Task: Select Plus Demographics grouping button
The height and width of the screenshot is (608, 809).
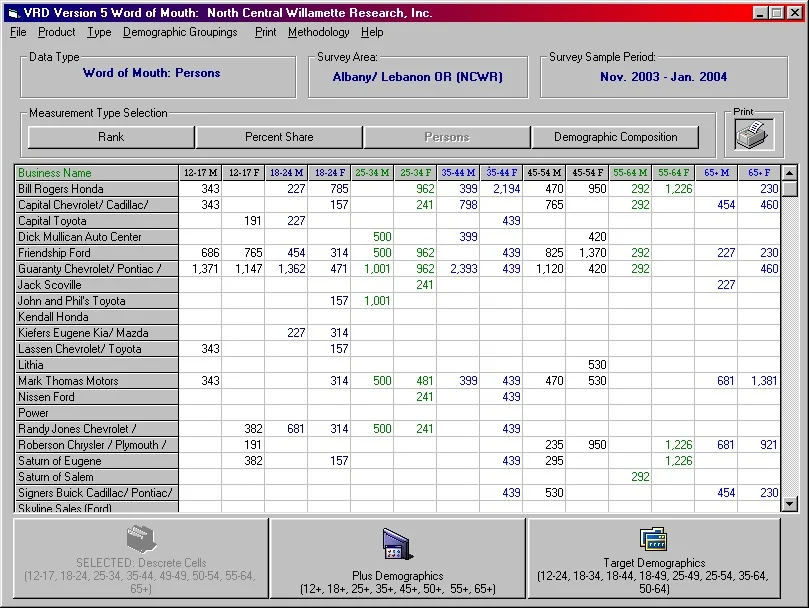Action: click(x=397, y=558)
